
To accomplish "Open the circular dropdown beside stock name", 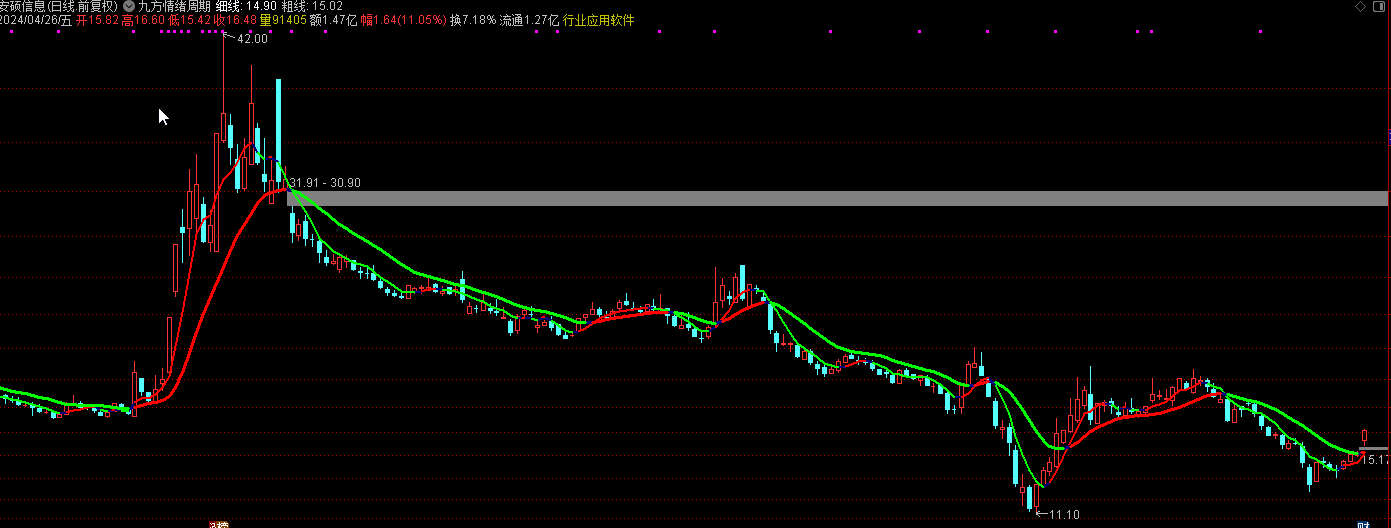I will (128, 6).
